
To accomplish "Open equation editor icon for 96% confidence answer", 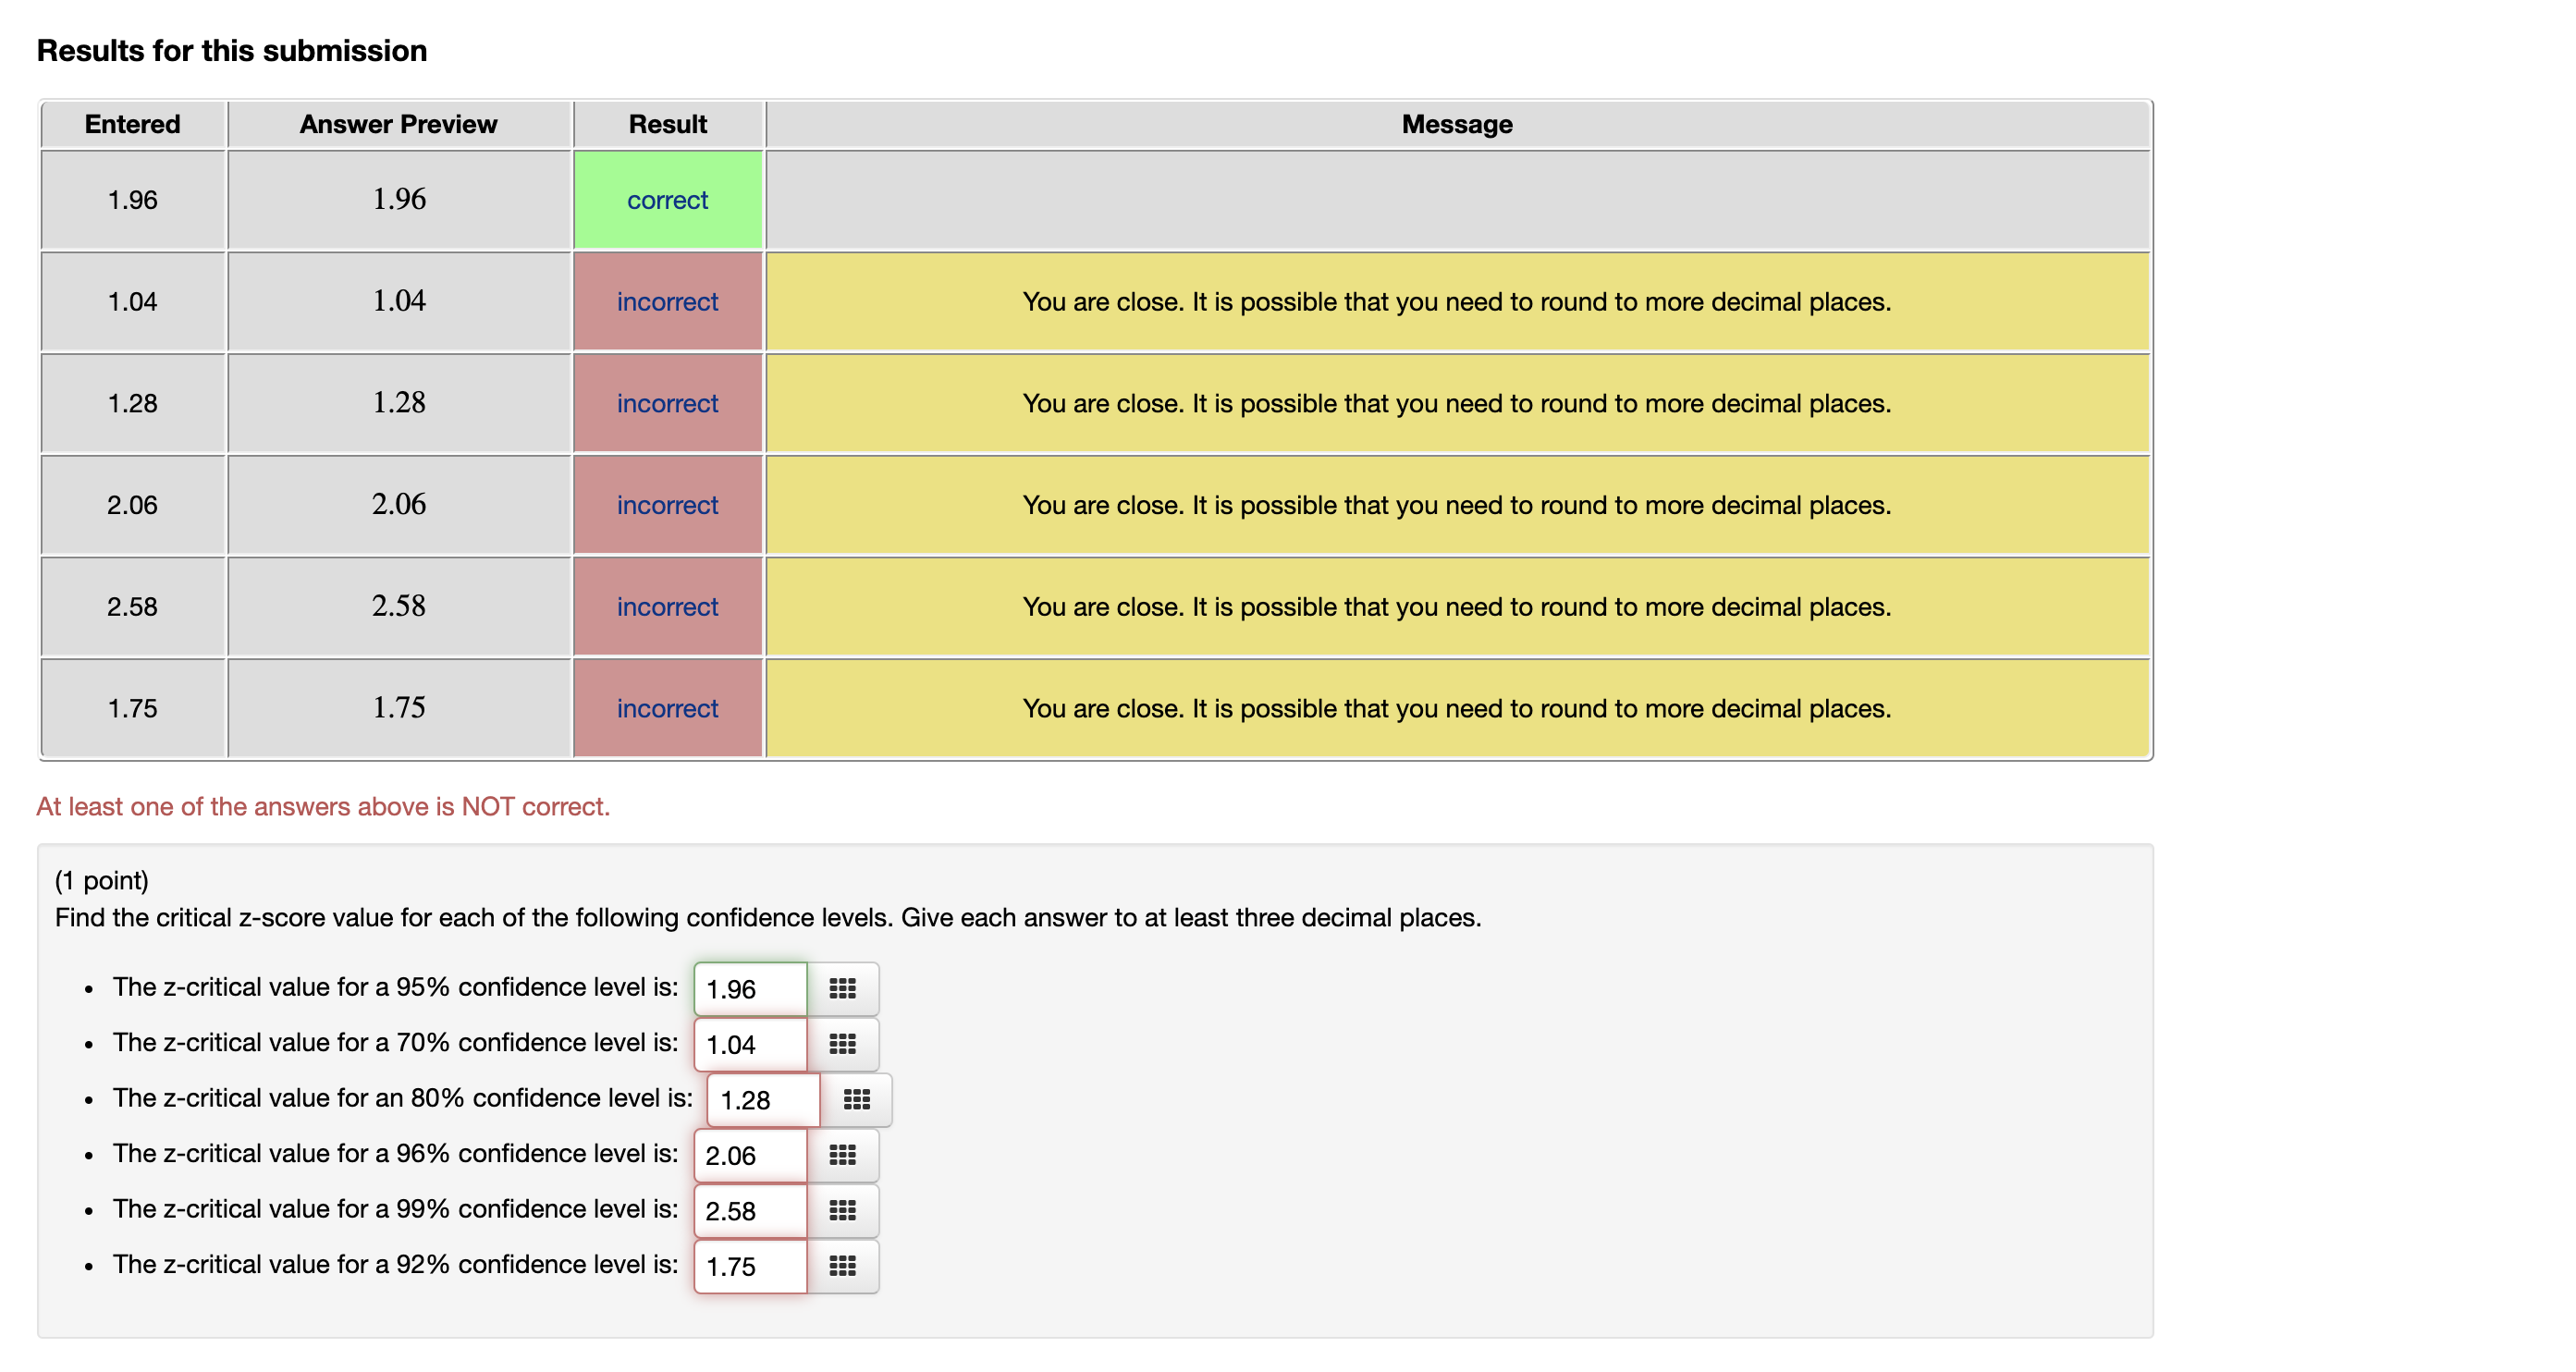I will (x=842, y=1155).
